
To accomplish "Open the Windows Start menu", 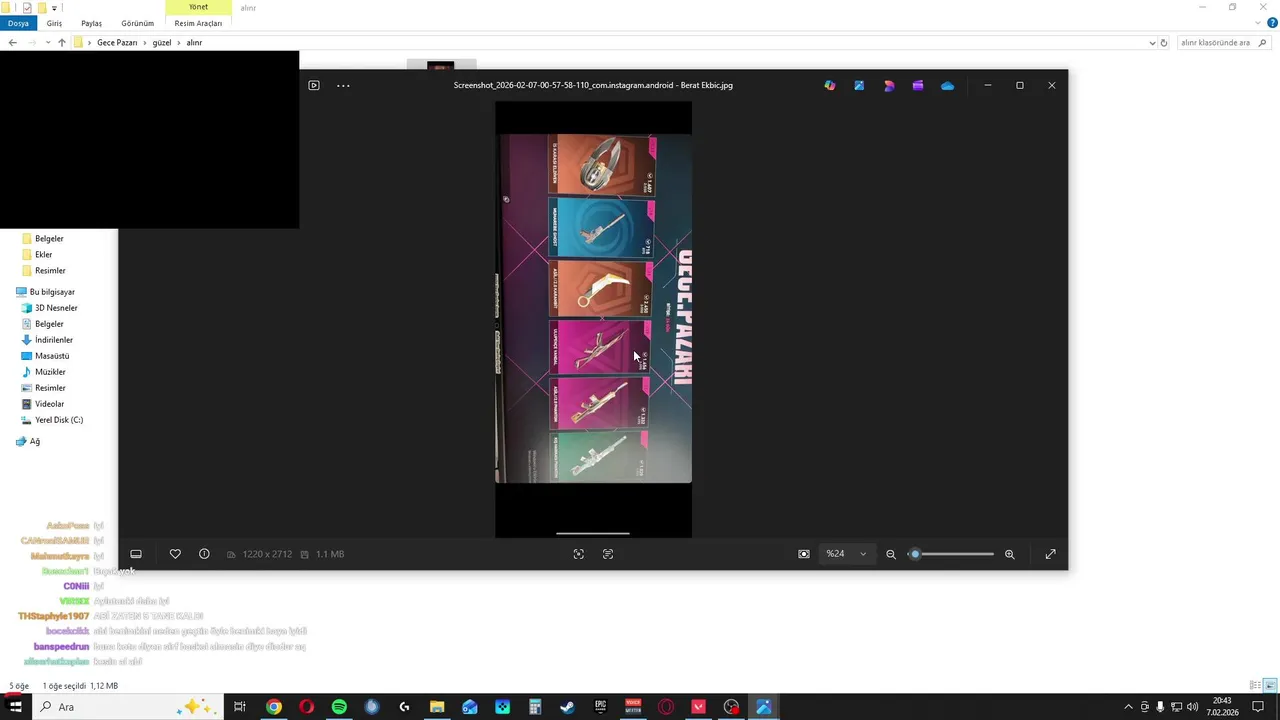I will click(x=15, y=707).
